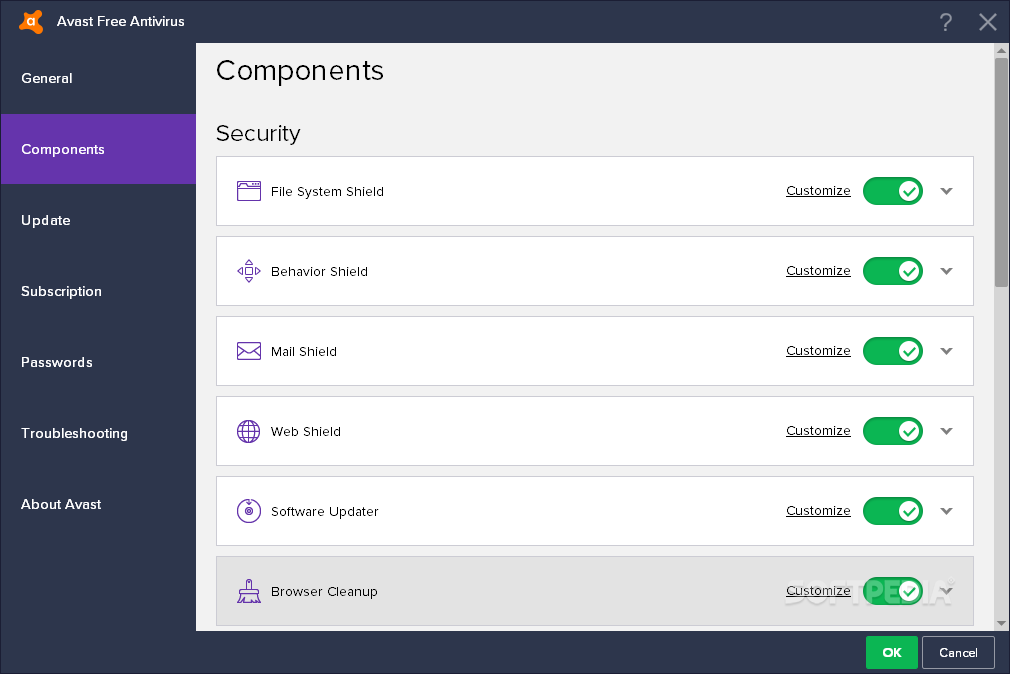The height and width of the screenshot is (674, 1010).
Task: Select the Components sidebar tab
Action: (x=98, y=149)
